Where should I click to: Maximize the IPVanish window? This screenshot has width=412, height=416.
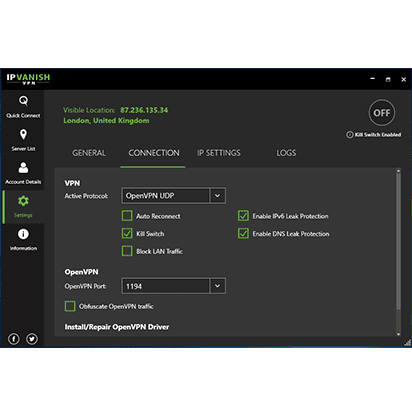(x=388, y=79)
